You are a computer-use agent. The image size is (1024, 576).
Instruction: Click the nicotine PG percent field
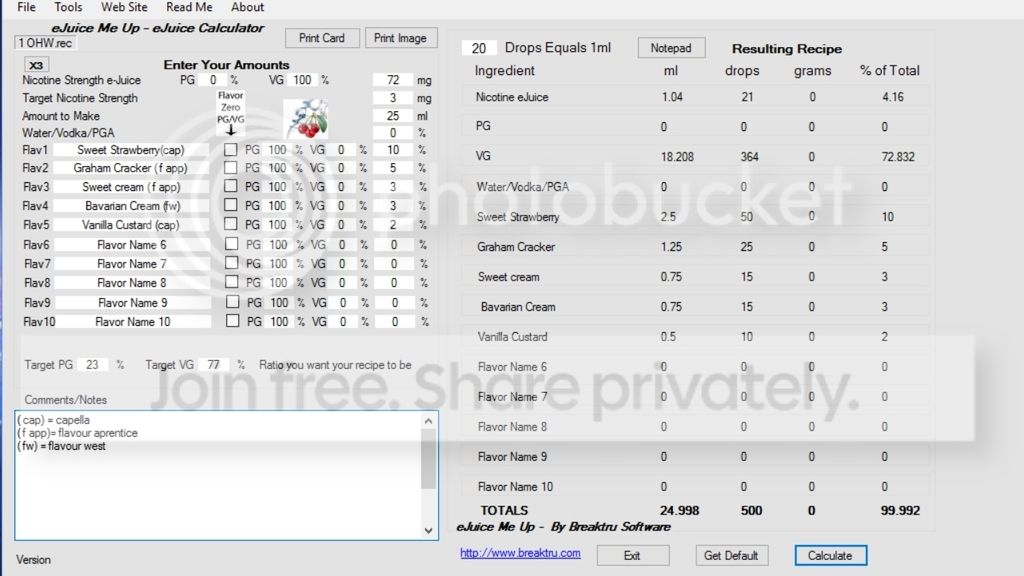212,80
